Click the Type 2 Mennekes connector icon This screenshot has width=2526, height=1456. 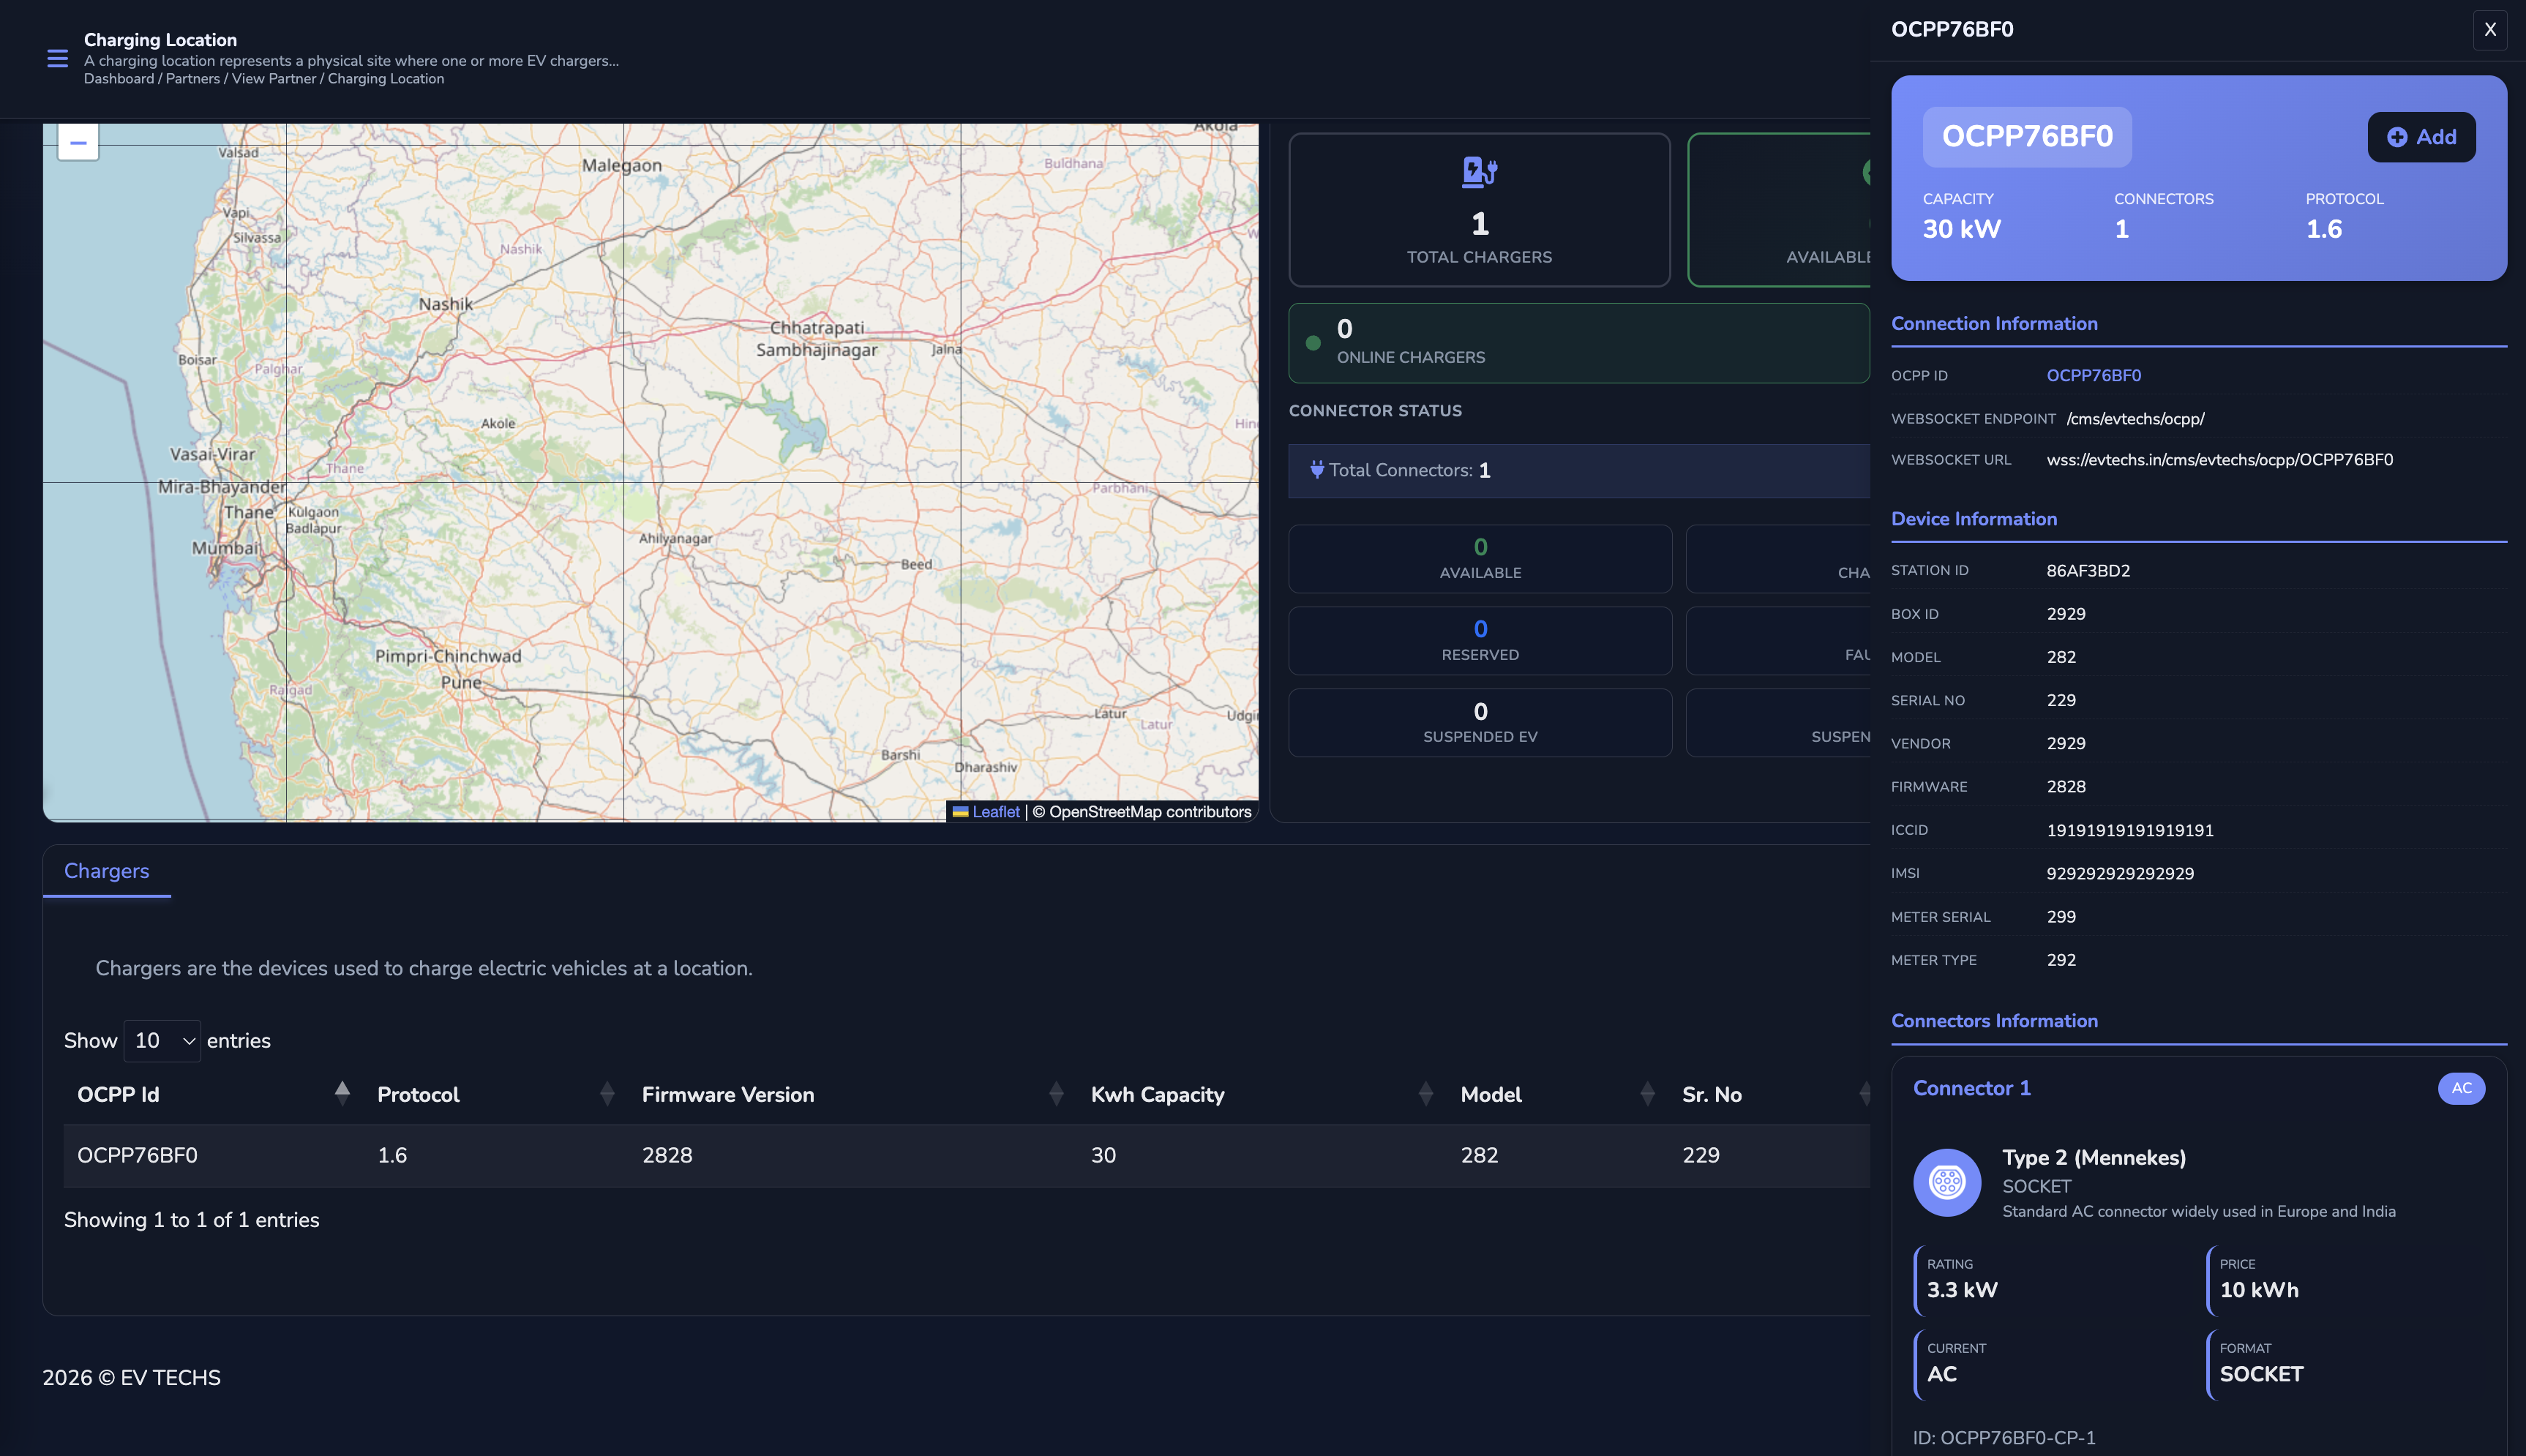[x=1946, y=1182]
